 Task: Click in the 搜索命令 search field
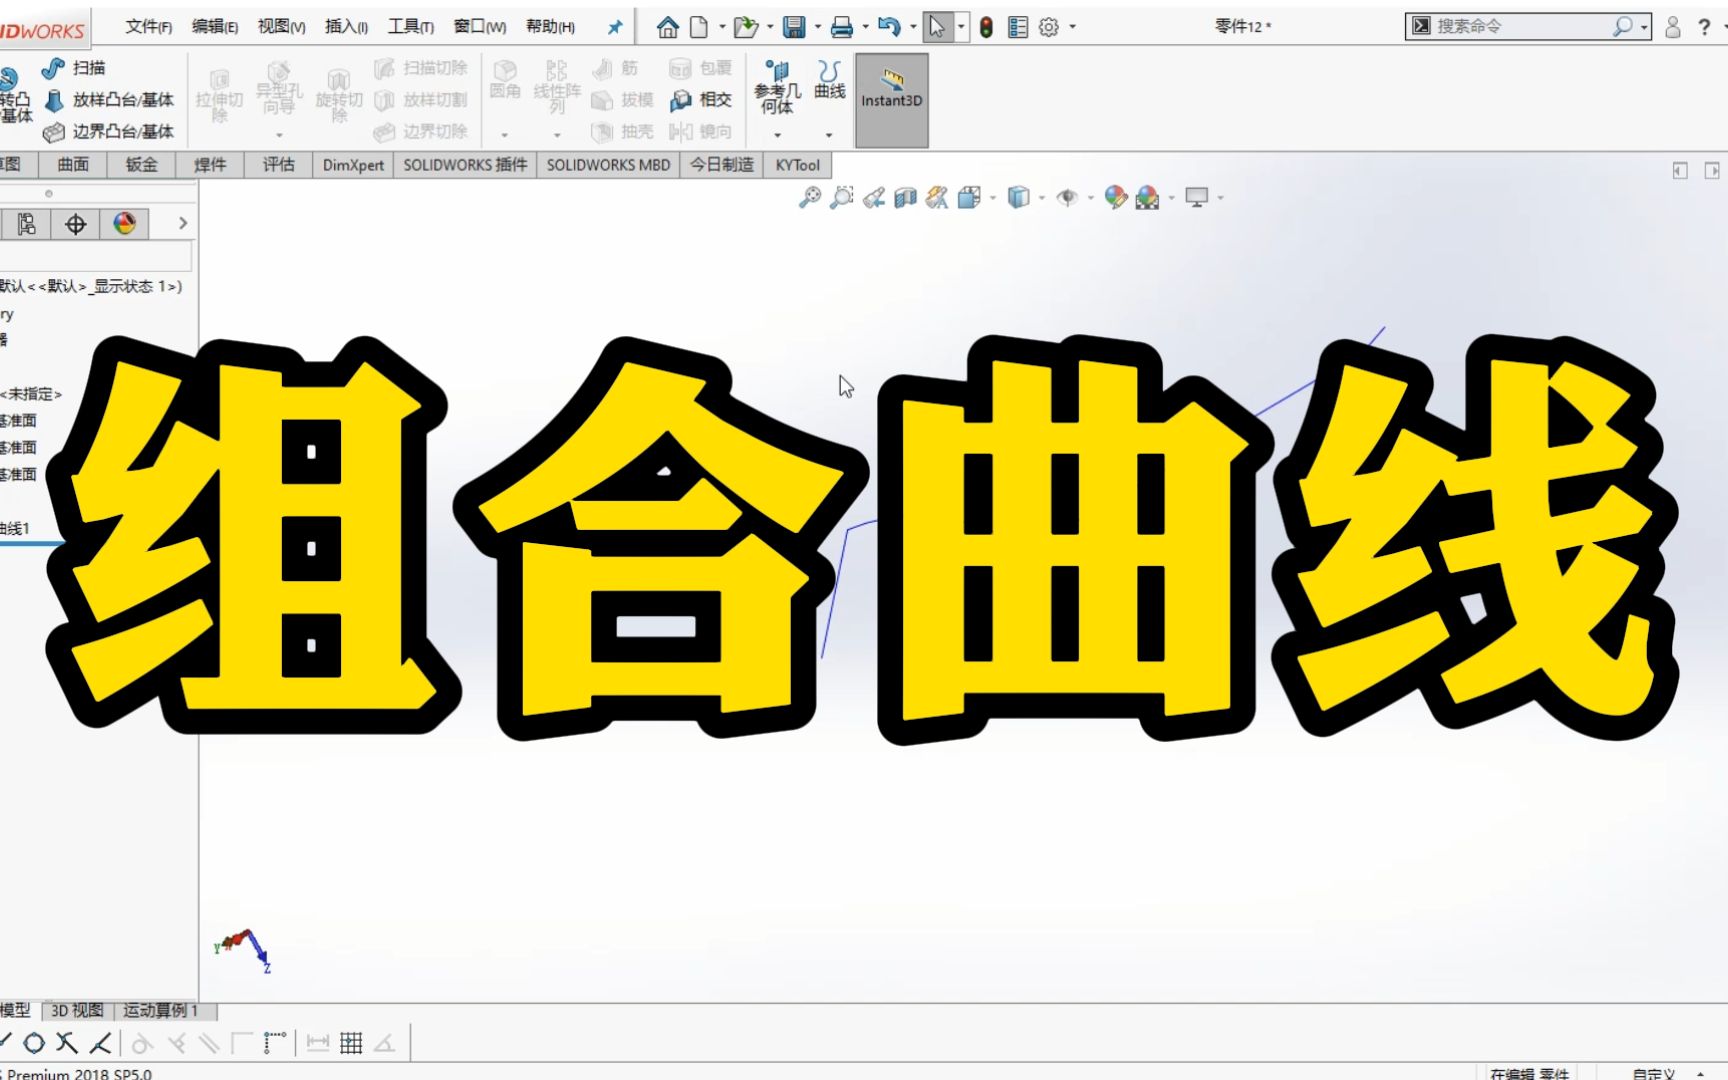[1520, 25]
